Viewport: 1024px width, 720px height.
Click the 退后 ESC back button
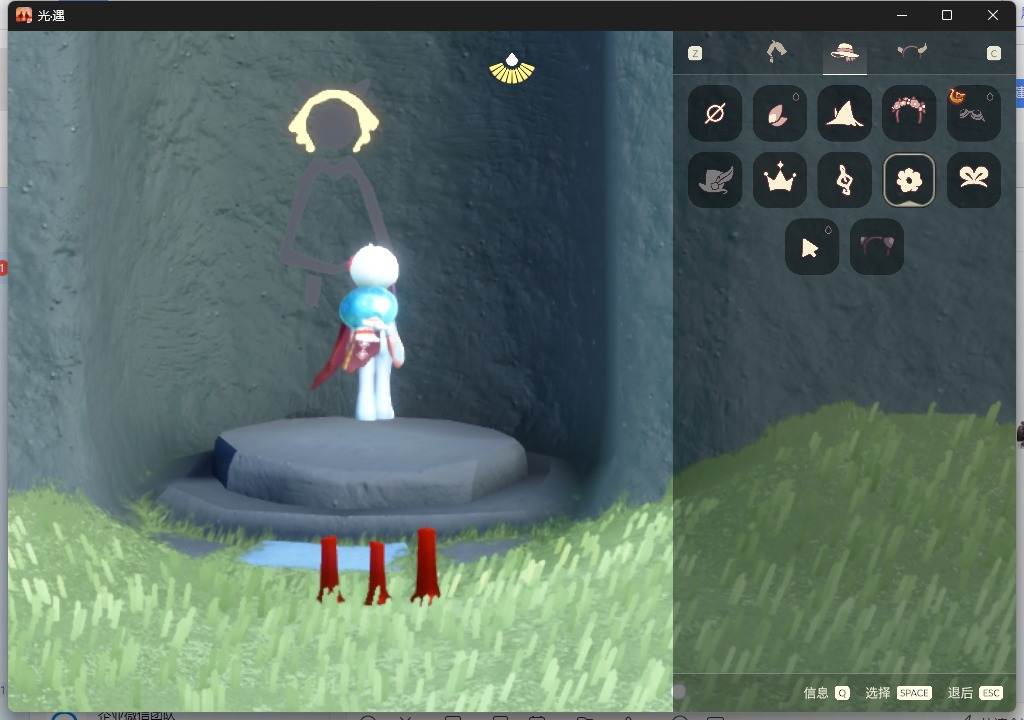(x=974, y=693)
